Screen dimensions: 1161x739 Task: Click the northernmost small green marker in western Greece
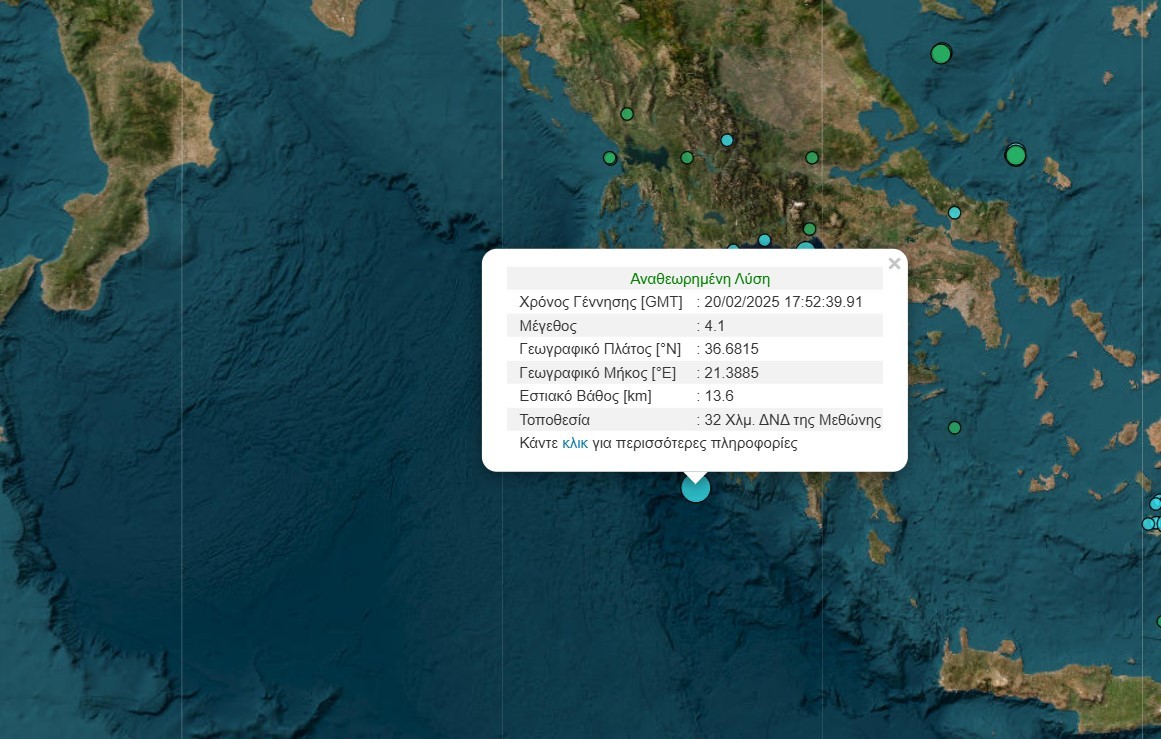[x=627, y=114]
